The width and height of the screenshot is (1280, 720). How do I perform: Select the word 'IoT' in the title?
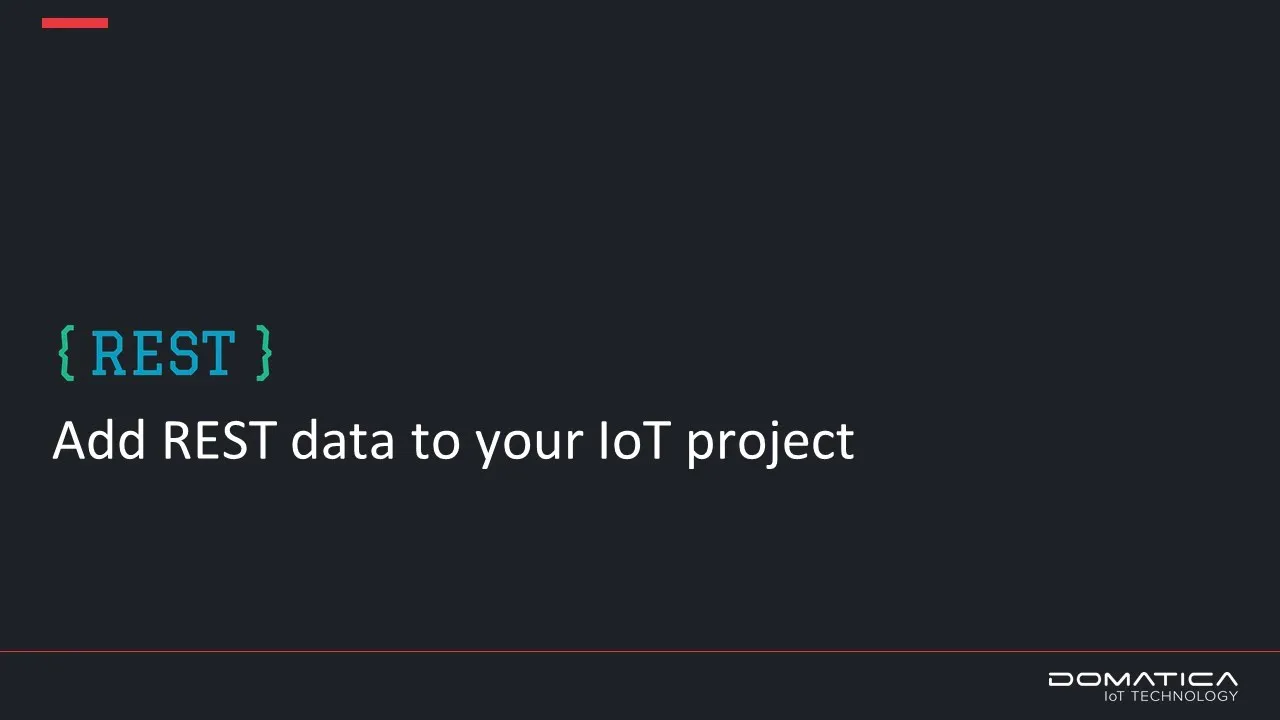tap(634, 440)
